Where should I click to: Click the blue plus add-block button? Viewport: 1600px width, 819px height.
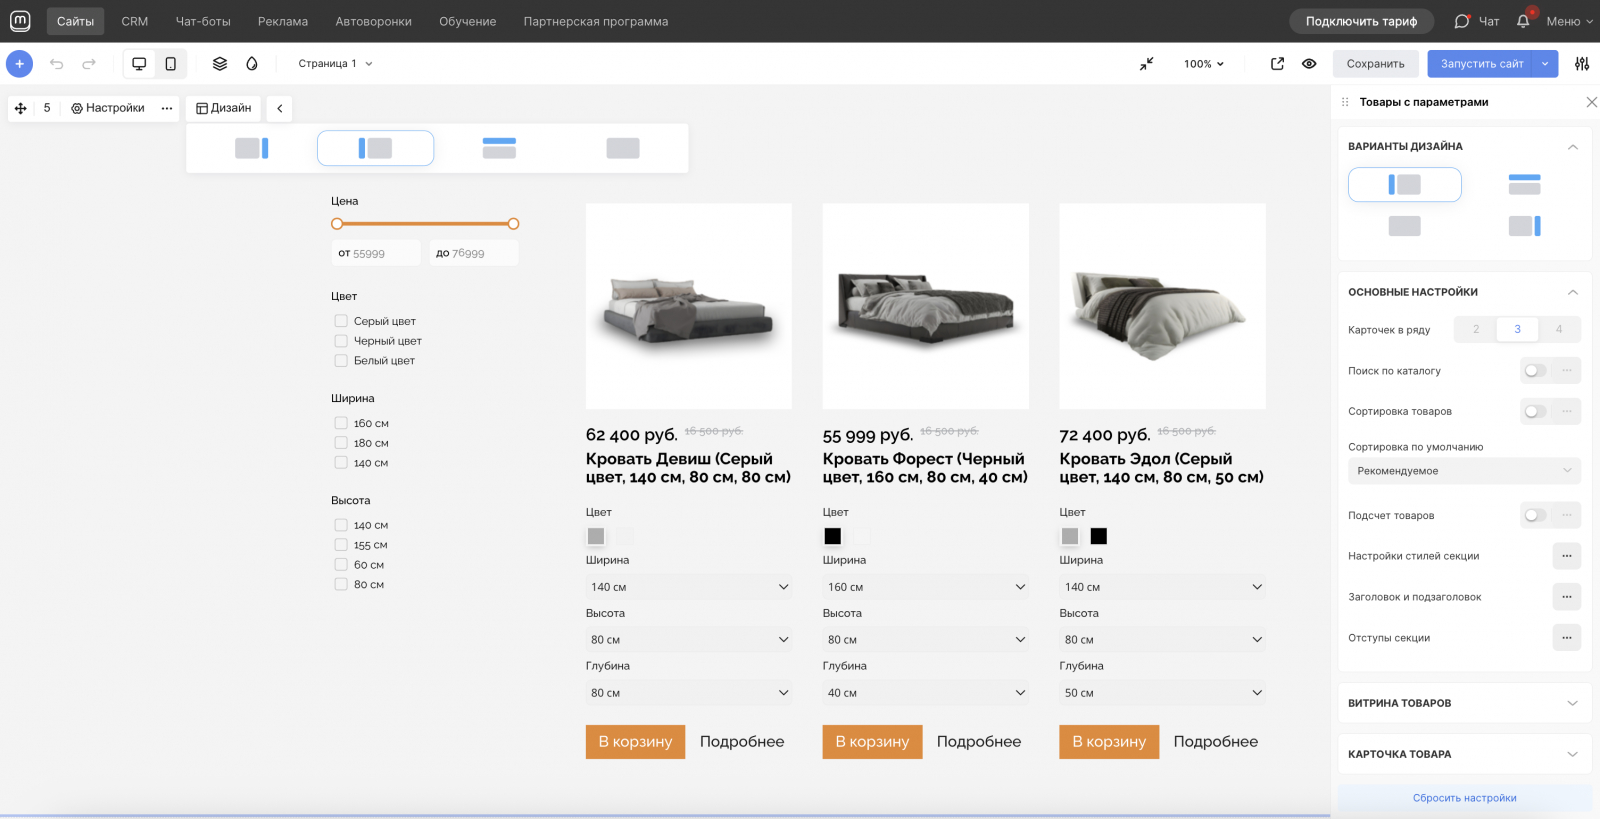19,64
